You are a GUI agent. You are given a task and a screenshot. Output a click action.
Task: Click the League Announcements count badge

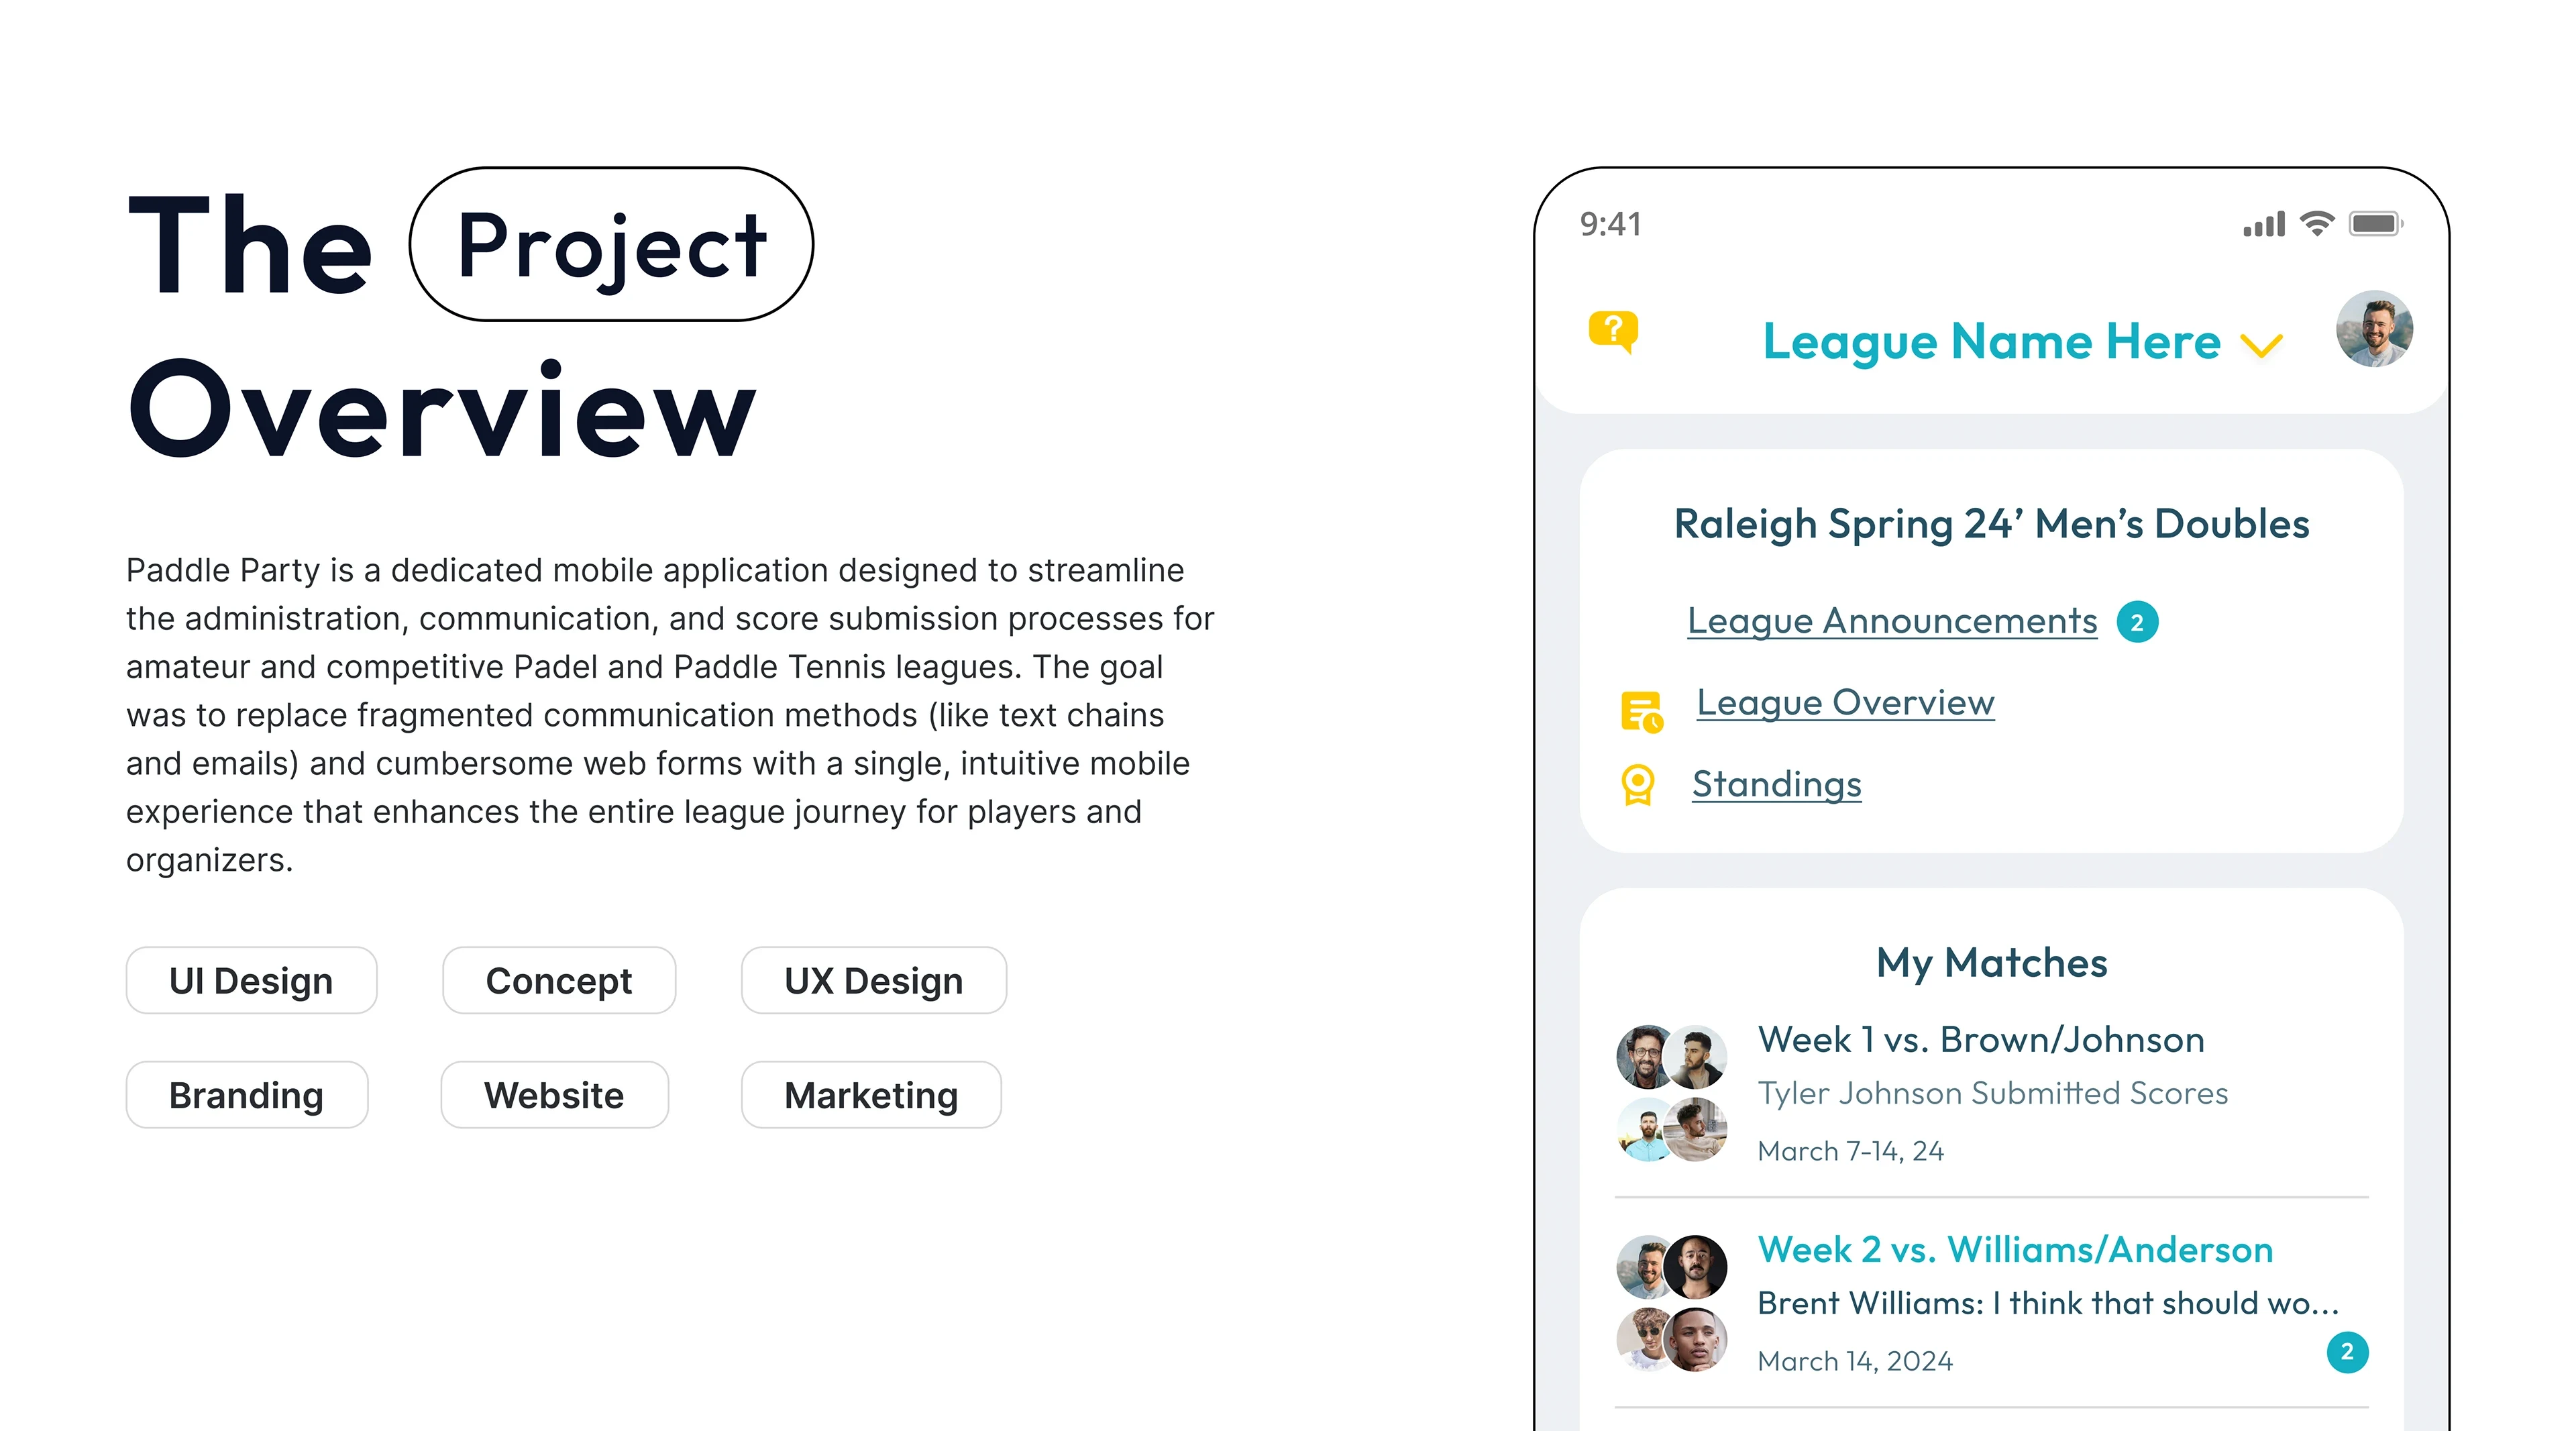2137,622
